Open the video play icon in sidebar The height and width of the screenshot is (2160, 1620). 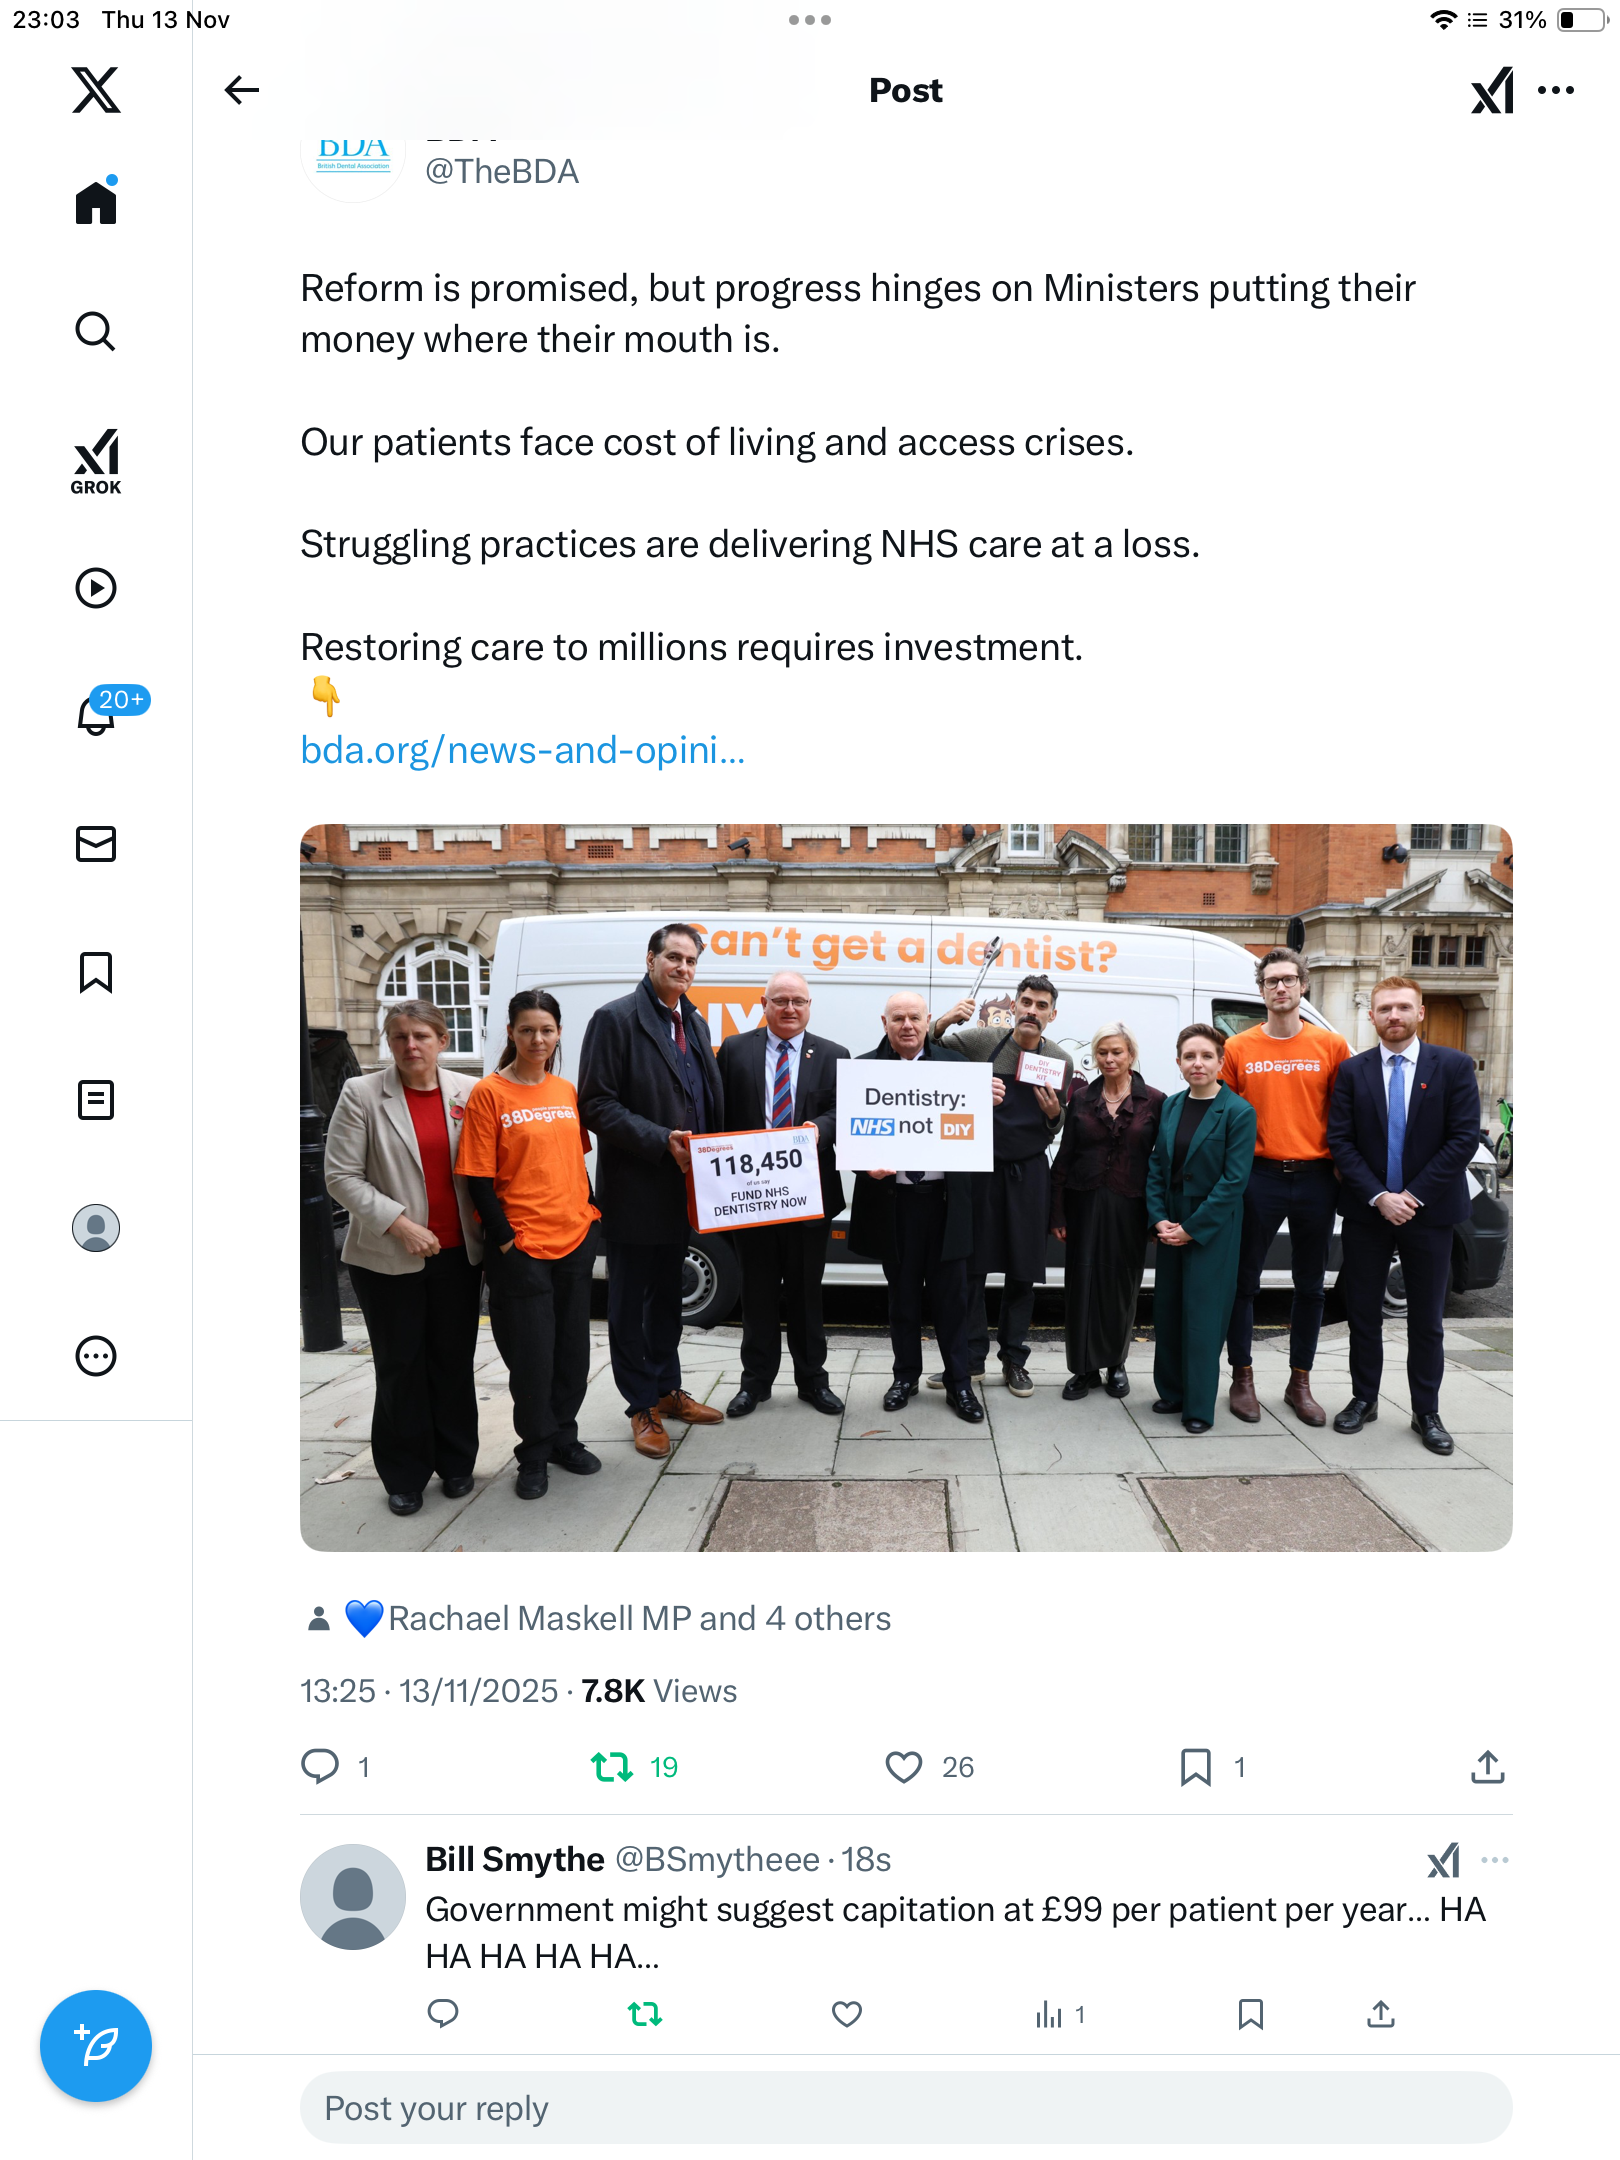(96, 588)
